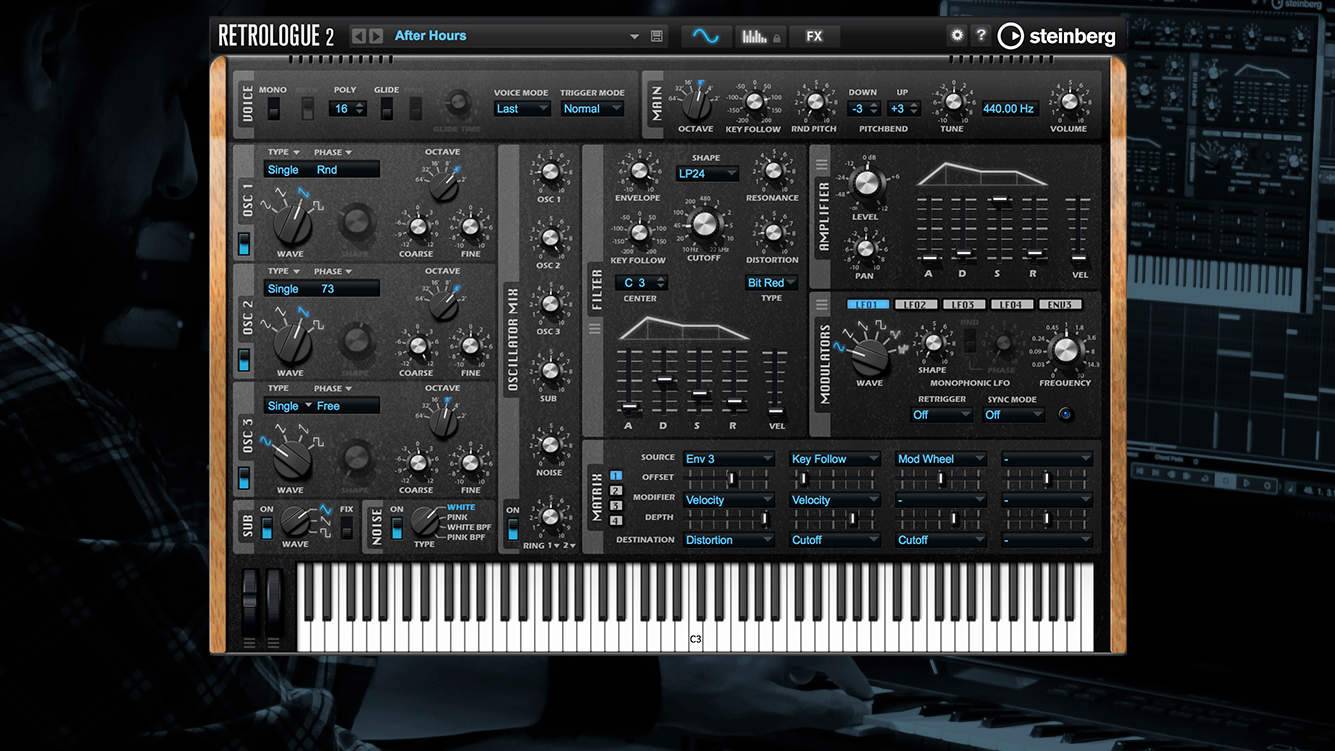Click the OSC 3 type field showing Single
1335x751 pixels.
click(289, 406)
